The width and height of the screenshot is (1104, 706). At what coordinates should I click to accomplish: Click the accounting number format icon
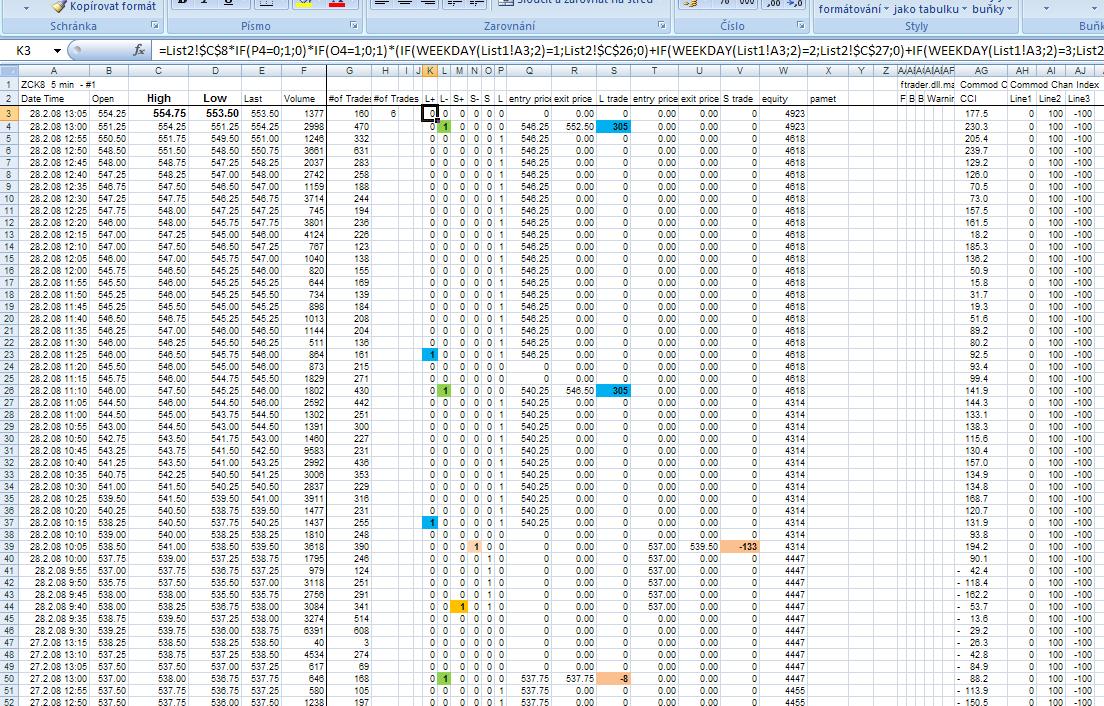coord(692,4)
